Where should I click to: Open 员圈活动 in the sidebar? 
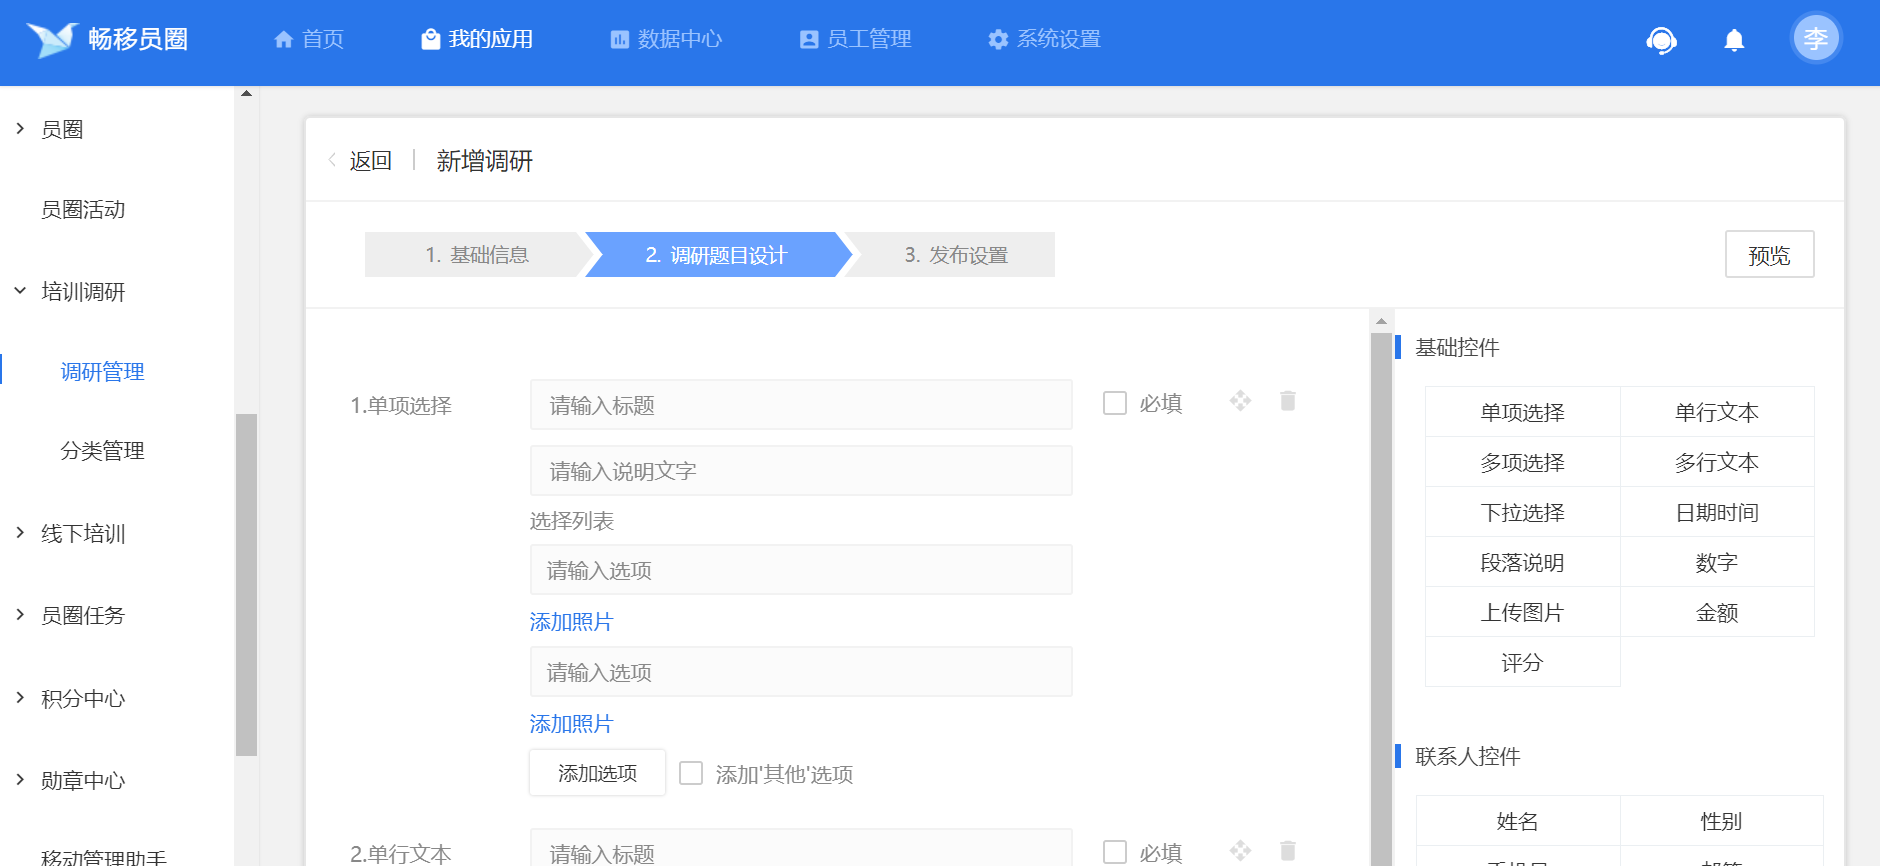click(x=83, y=210)
